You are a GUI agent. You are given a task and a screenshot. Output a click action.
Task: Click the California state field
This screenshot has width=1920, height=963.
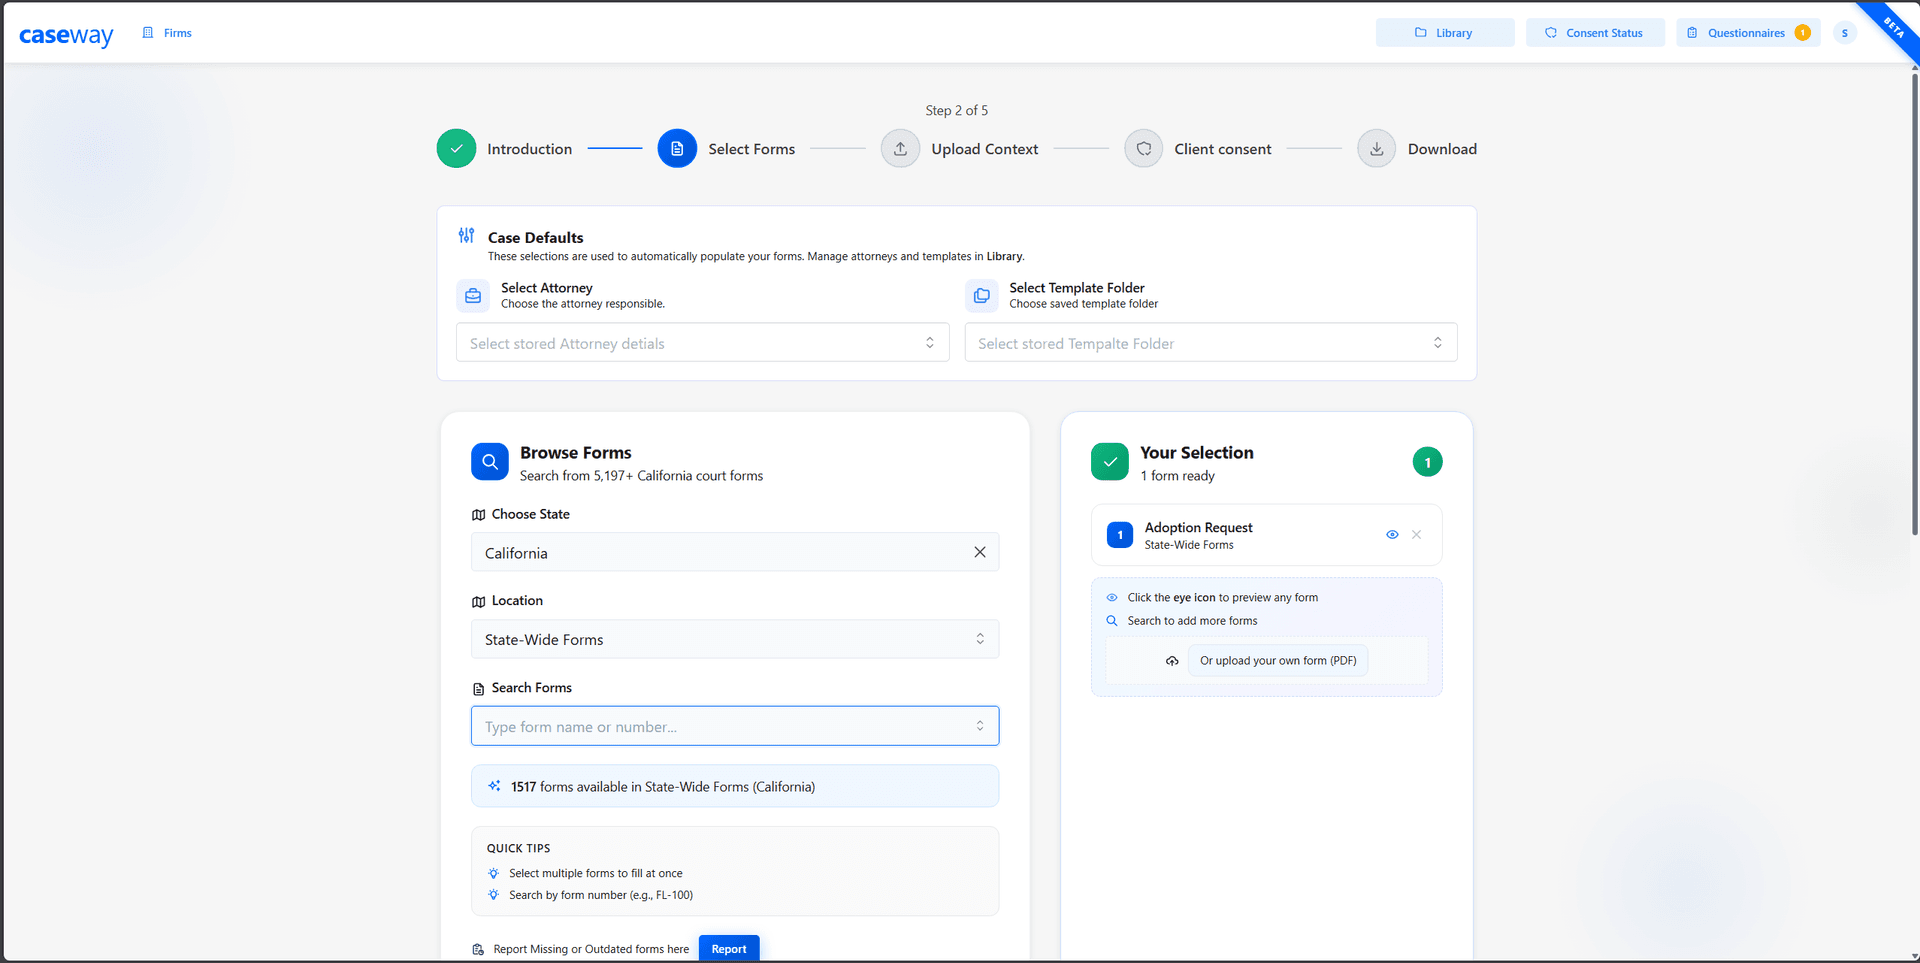[735, 552]
